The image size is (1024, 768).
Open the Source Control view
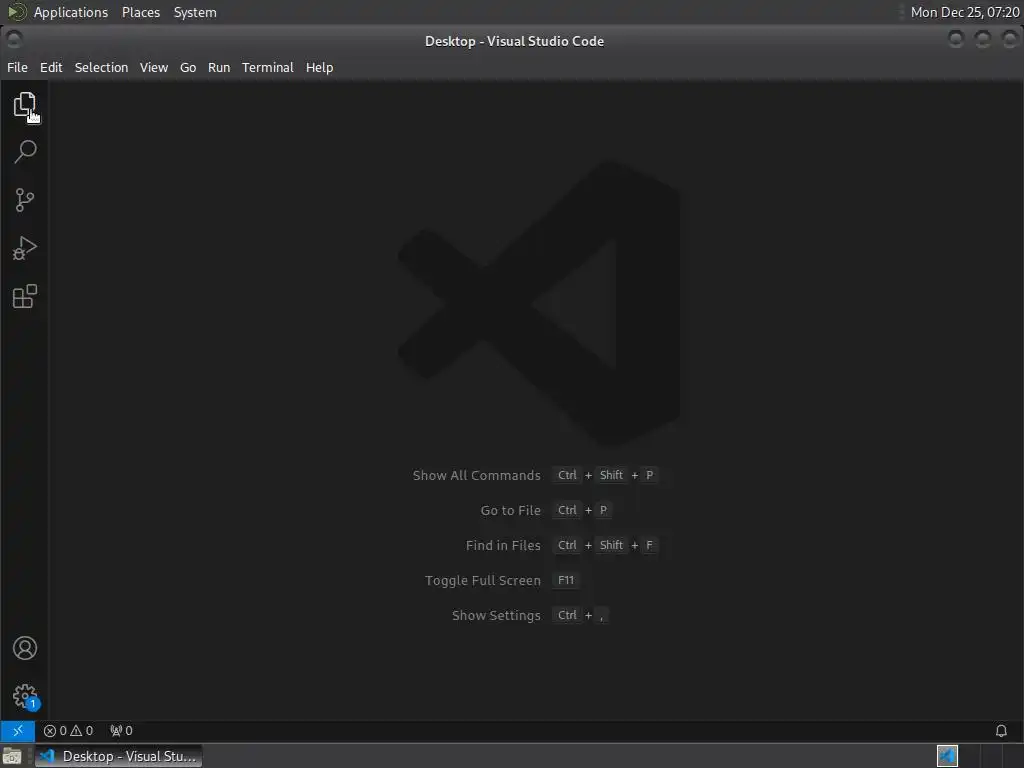click(25, 200)
